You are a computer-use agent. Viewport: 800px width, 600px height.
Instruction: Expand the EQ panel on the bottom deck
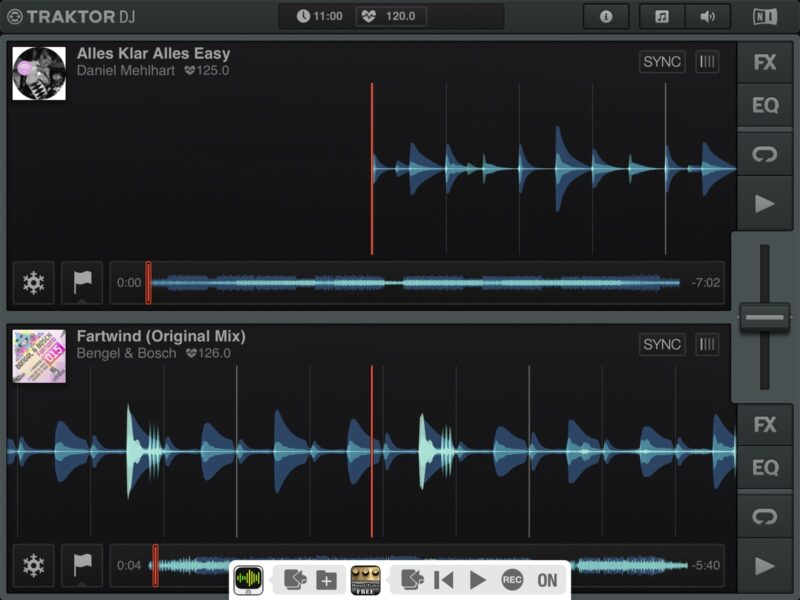point(765,468)
